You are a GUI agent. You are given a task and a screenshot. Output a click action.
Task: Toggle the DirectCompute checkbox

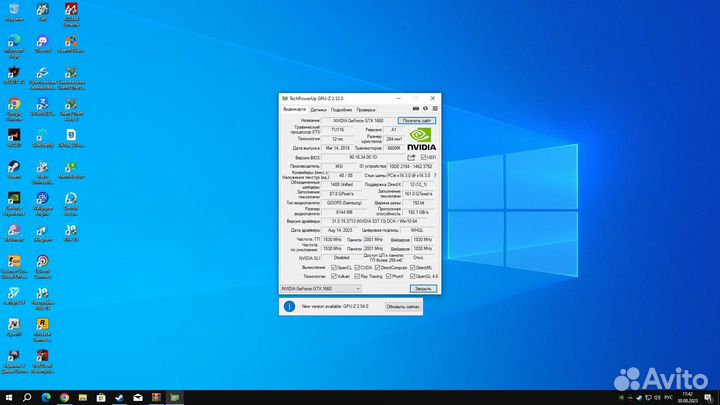377,267
